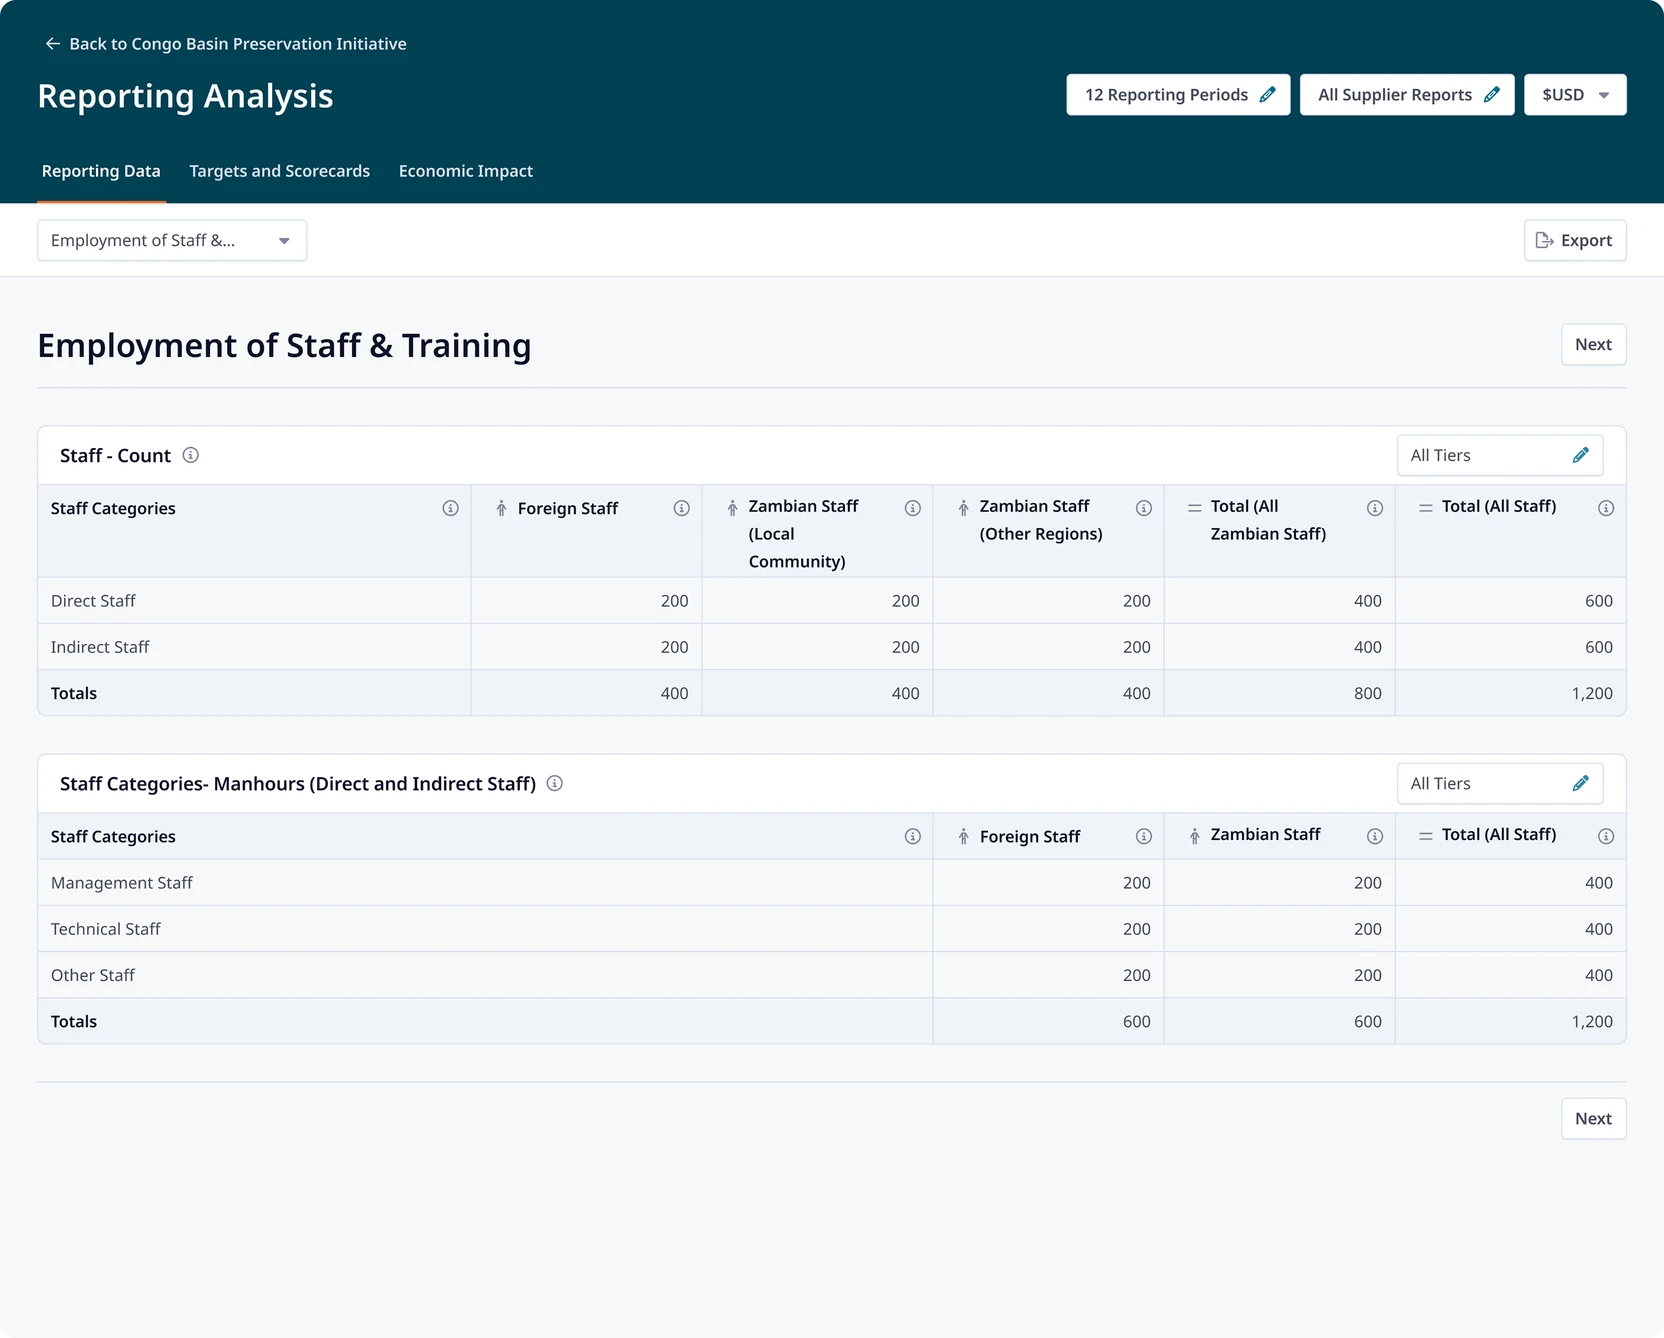Show info for Zambian Staff column in Manhours table
The width and height of the screenshot is (1664, 1338).
coord(1375,836)
